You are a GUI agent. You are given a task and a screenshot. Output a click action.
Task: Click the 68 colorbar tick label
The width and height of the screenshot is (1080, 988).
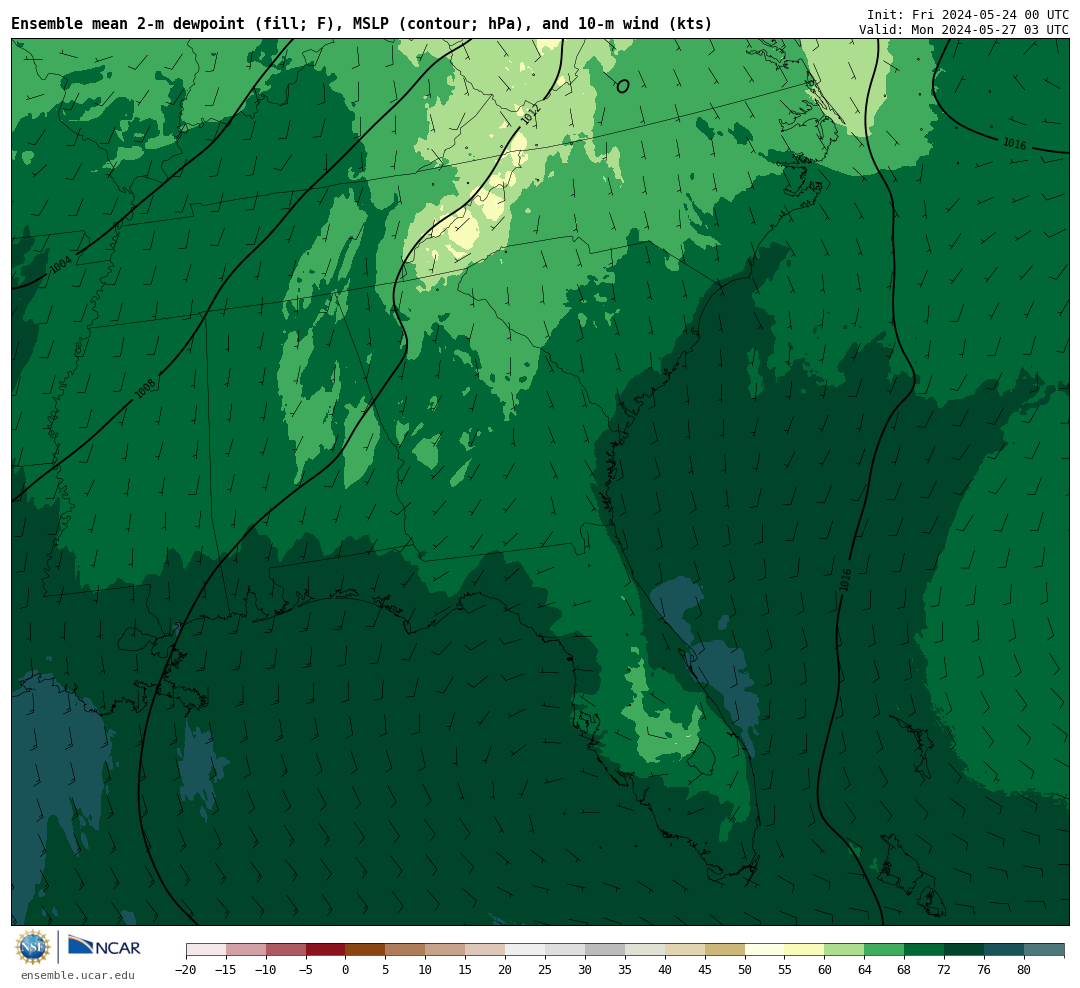tap(905, 970)
